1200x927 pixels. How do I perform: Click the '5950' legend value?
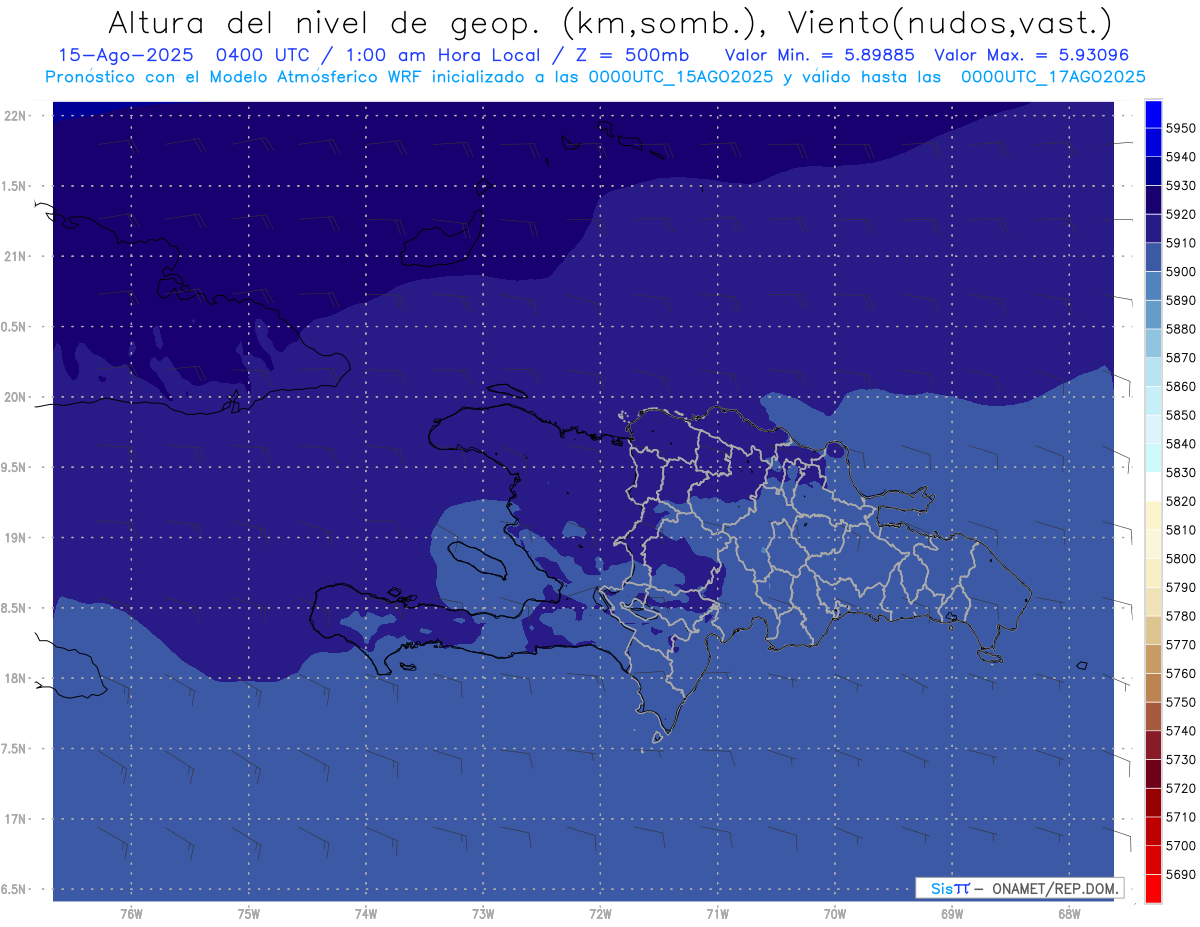tap(1180, 129)
